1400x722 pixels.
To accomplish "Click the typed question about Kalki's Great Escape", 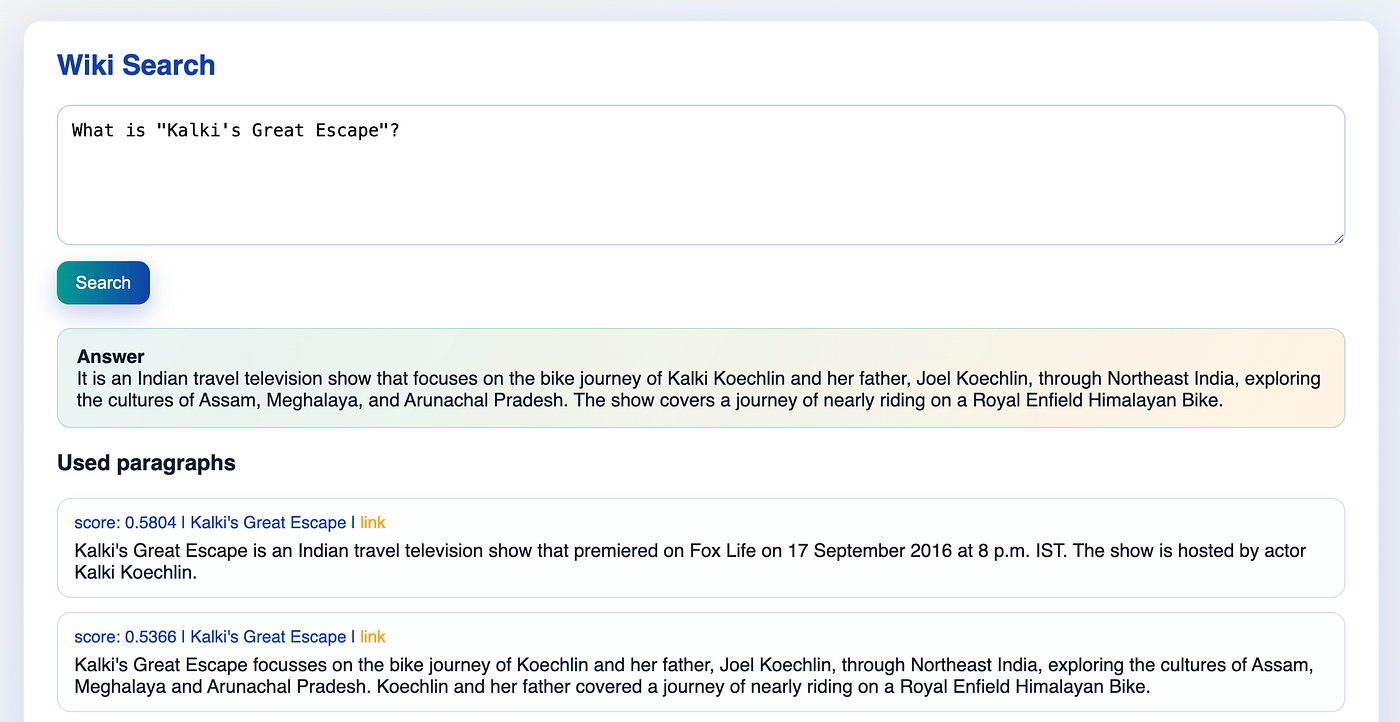I will pyautogui.click(x=236, y=130).
